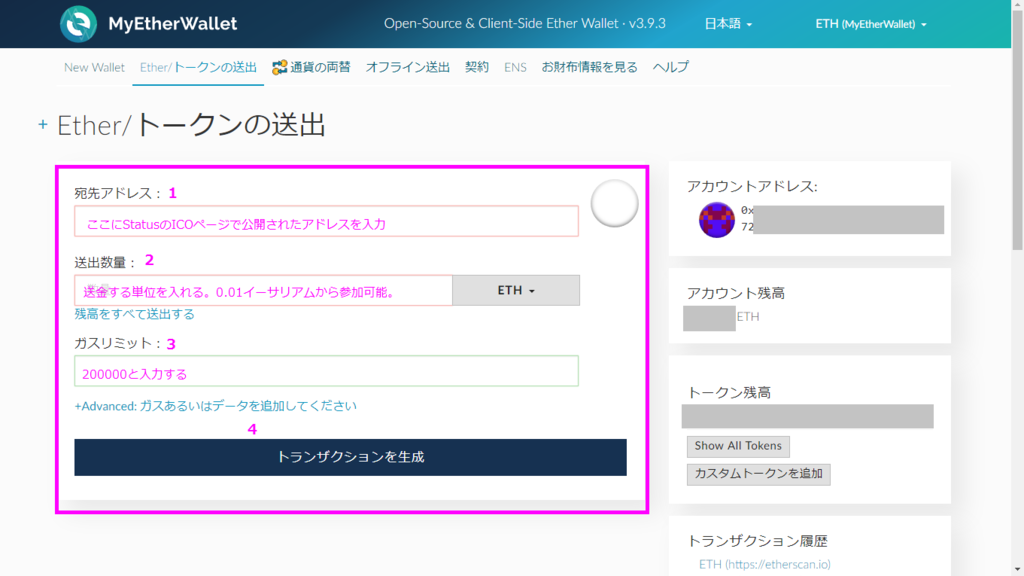Focus the 宛先アドレス input field
The height and width of the screenshot is (576, 1024).
click(x=327, y=221)
